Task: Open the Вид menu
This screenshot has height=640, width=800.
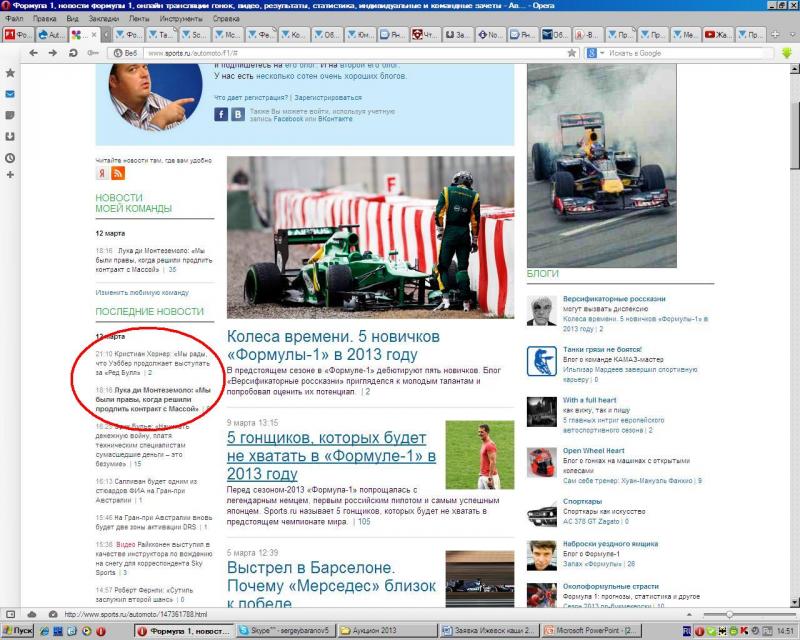Action: coord(72,18)
